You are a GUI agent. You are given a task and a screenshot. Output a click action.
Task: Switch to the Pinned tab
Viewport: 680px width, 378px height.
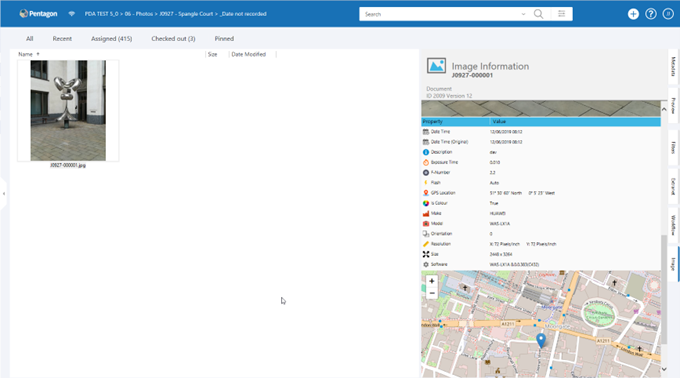(224, 39)
